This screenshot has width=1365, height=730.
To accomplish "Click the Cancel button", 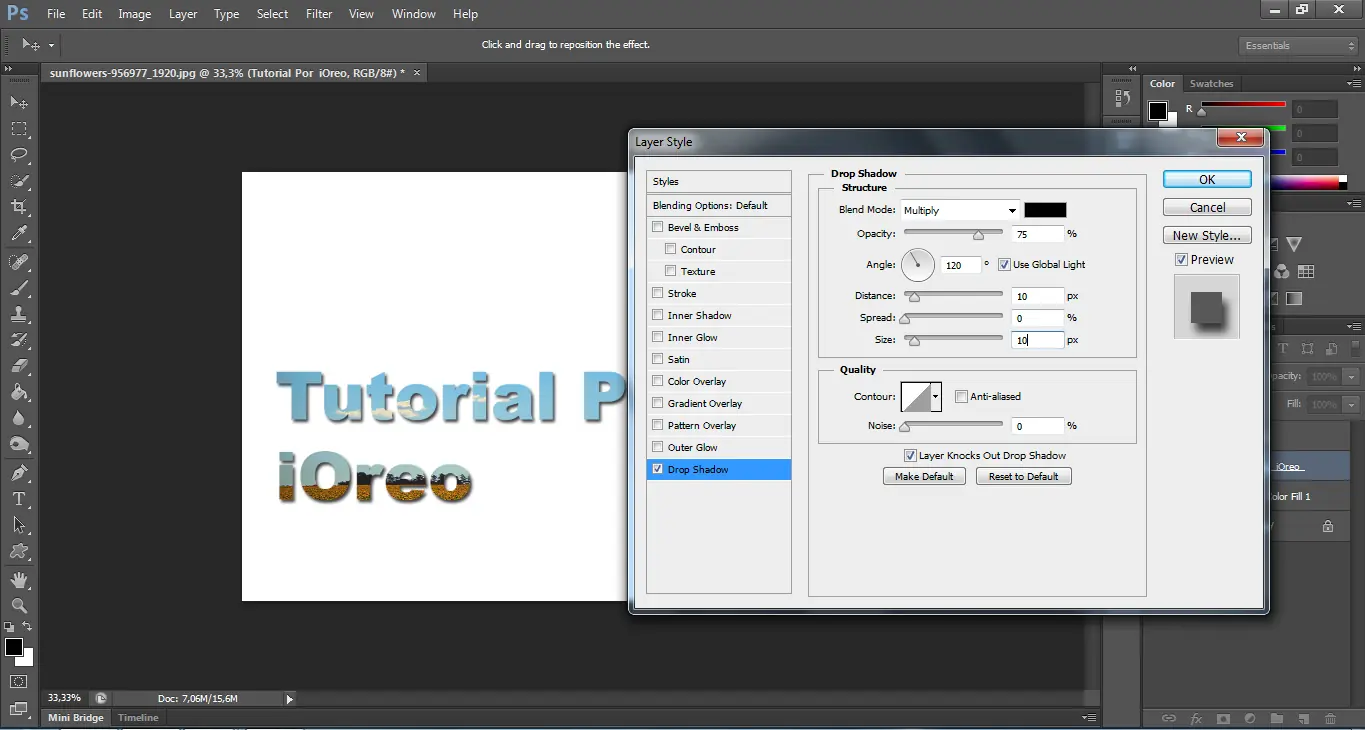I will click(x=1207, y=207).
